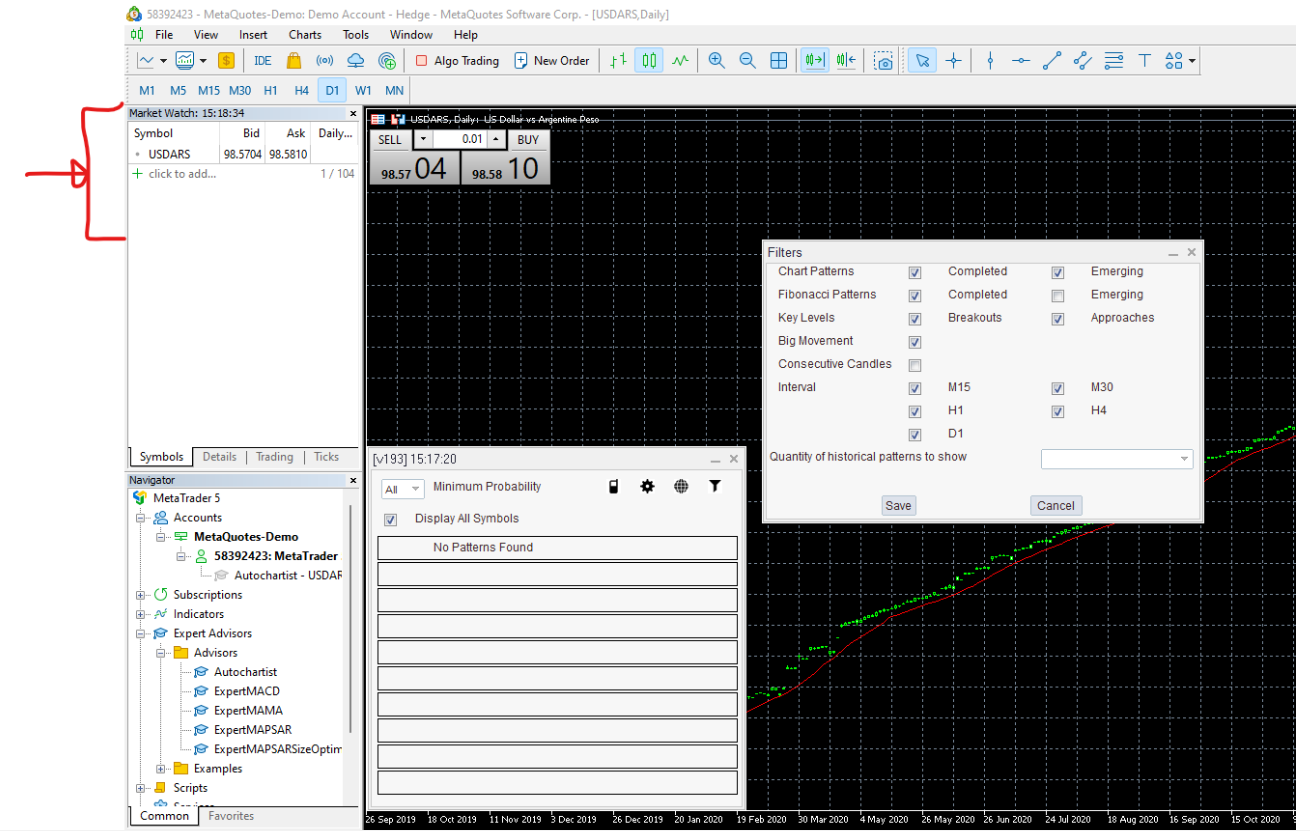Select the Fibonacci retracement tool
1310x837 pixels.
coord(1113,61)
